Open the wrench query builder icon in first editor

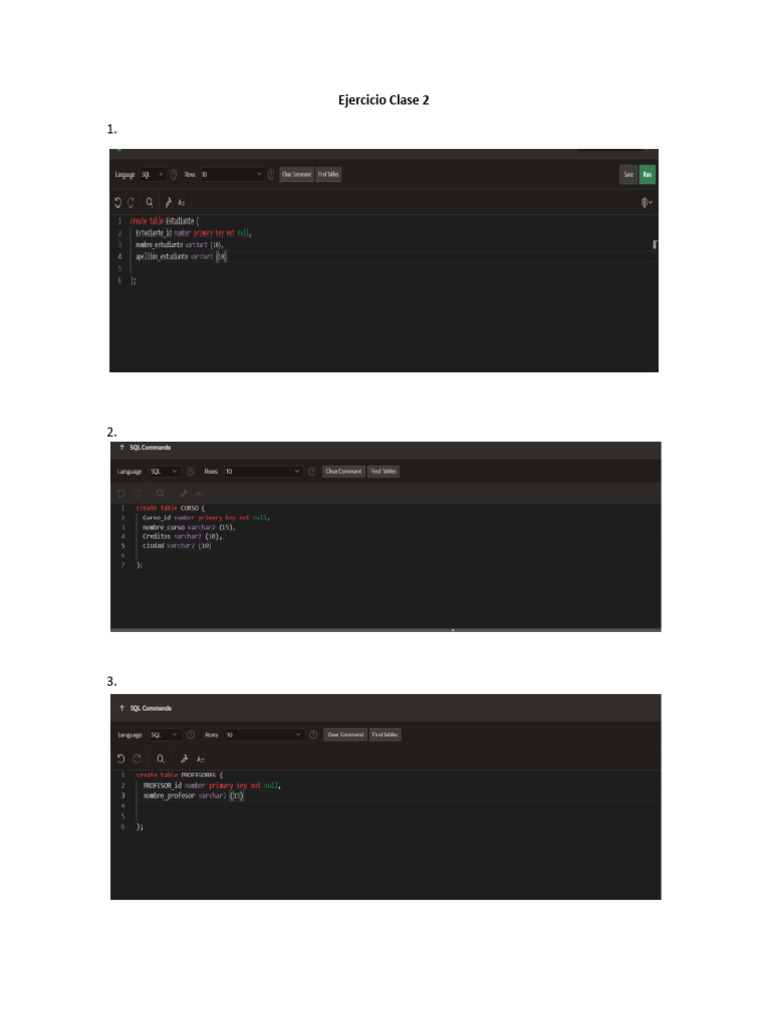point(168,202)
